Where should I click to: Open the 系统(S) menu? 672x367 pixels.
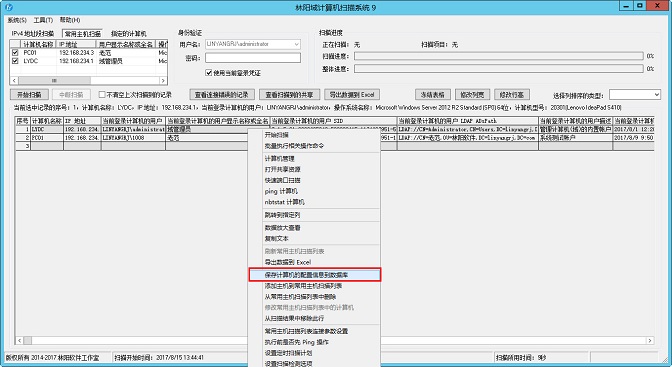(x=17, y=20)
